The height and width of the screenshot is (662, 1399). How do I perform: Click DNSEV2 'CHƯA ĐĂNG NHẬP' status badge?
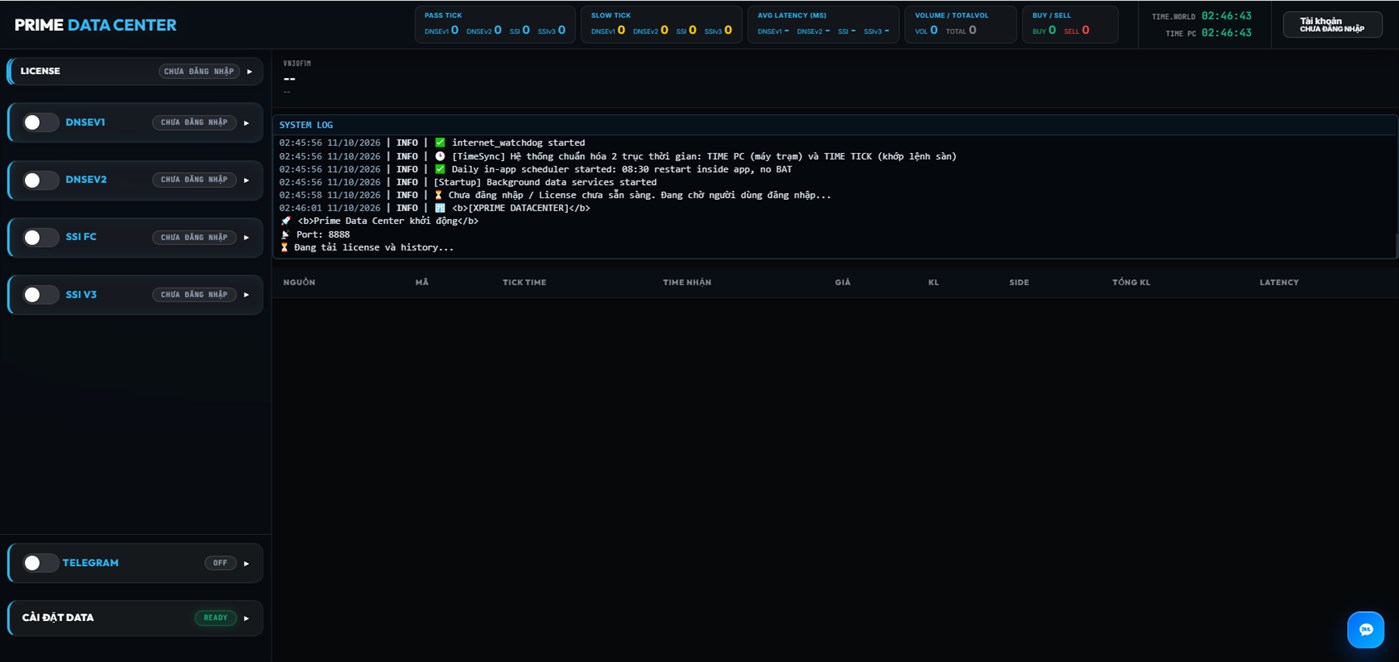(194, 180)
